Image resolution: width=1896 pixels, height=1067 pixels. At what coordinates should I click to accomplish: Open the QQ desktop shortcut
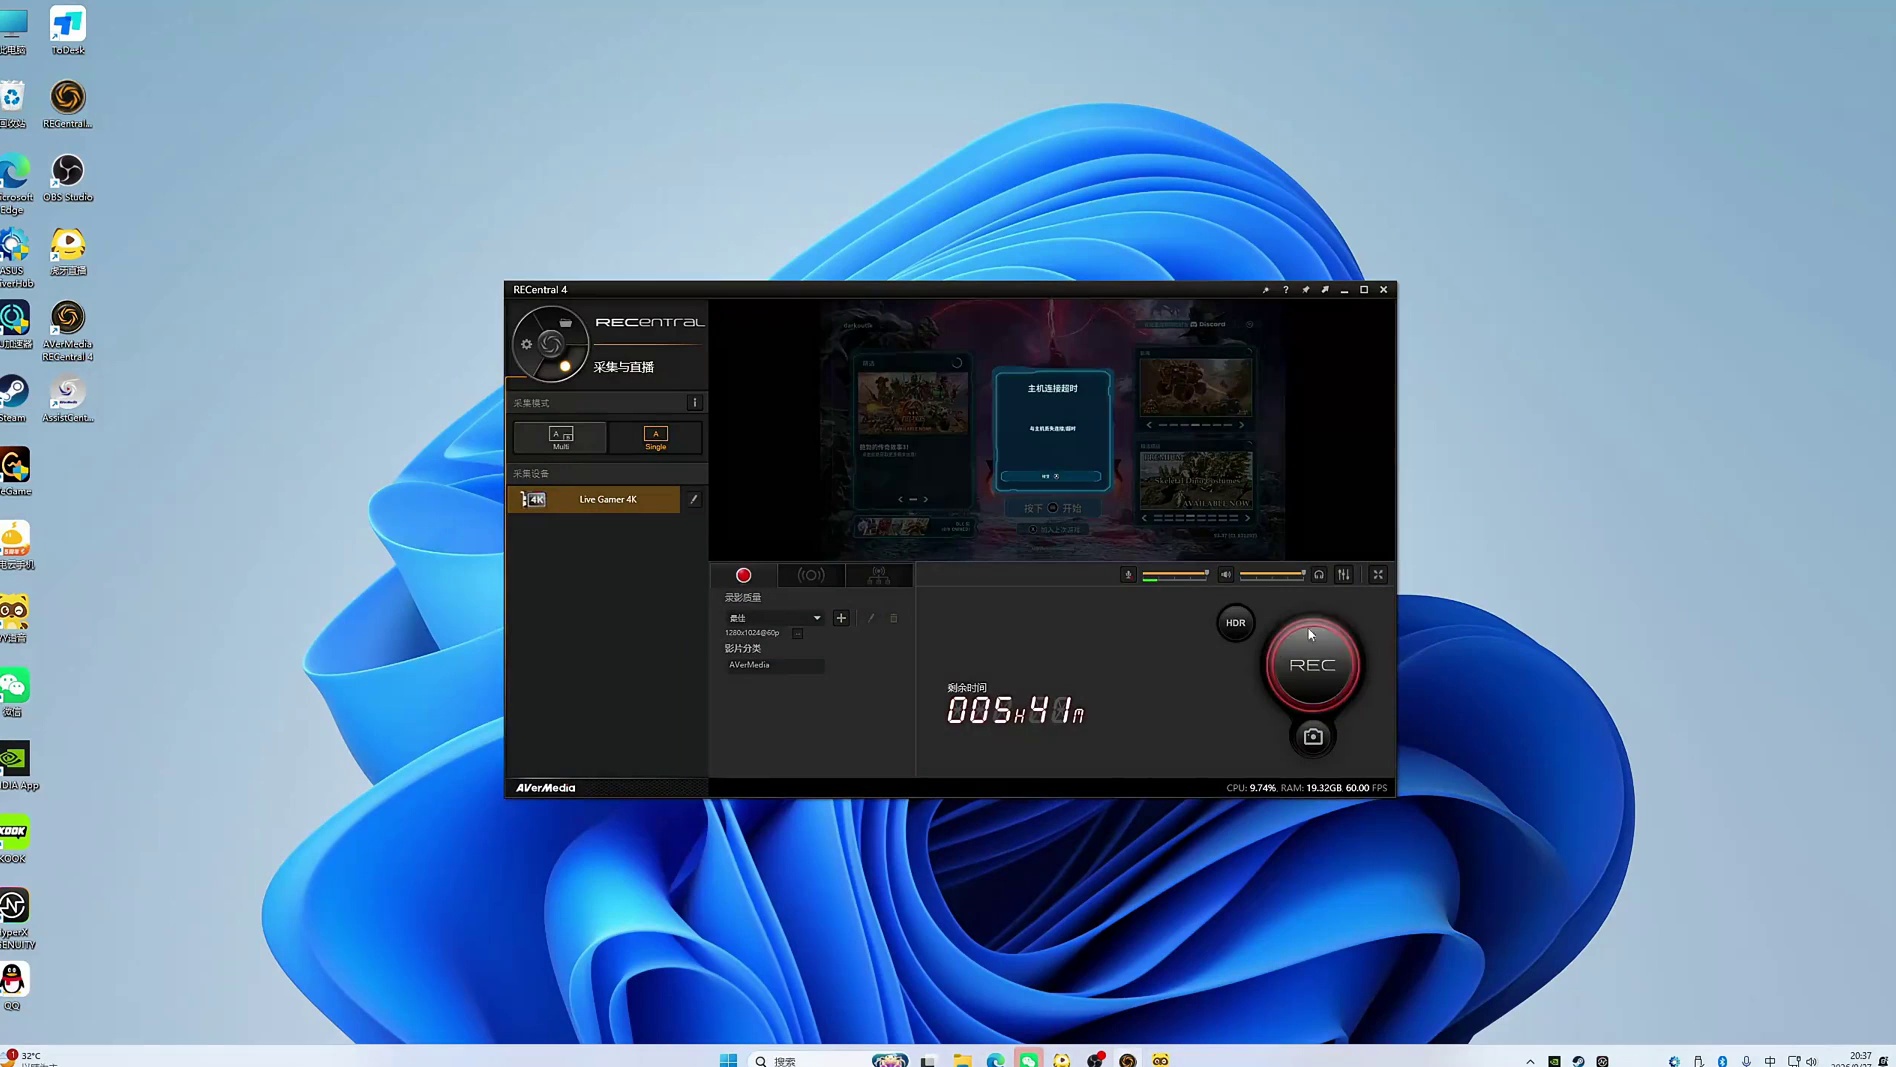pos(13,986)
